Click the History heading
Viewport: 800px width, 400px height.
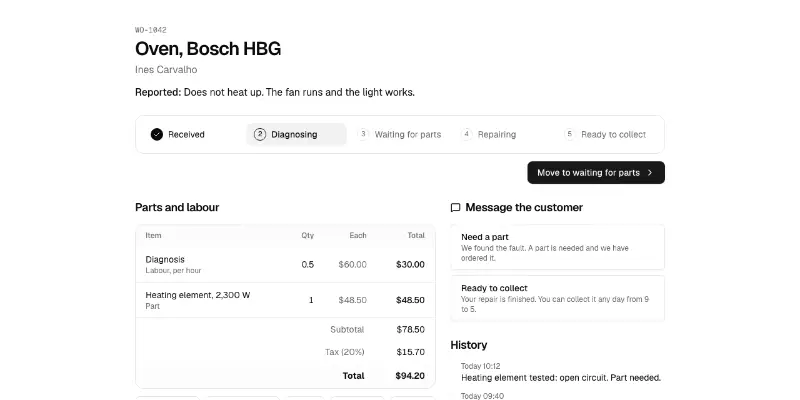click(x=469, y=345)
